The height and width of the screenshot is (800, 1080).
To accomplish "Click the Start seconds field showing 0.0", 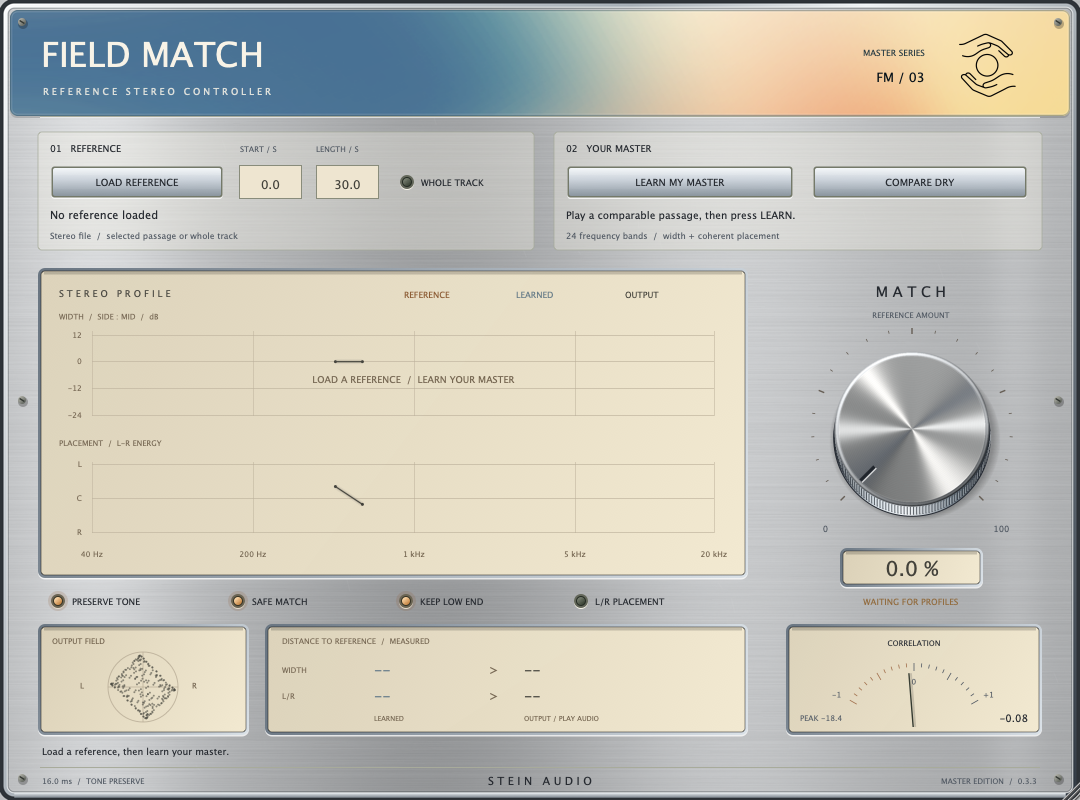I will coord(270,183).
